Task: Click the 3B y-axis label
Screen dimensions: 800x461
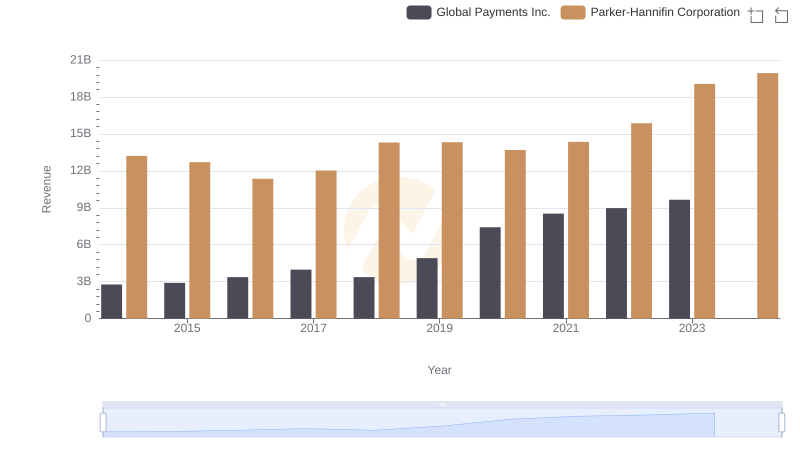Action: pyautogui.click(x=84, y=281)
